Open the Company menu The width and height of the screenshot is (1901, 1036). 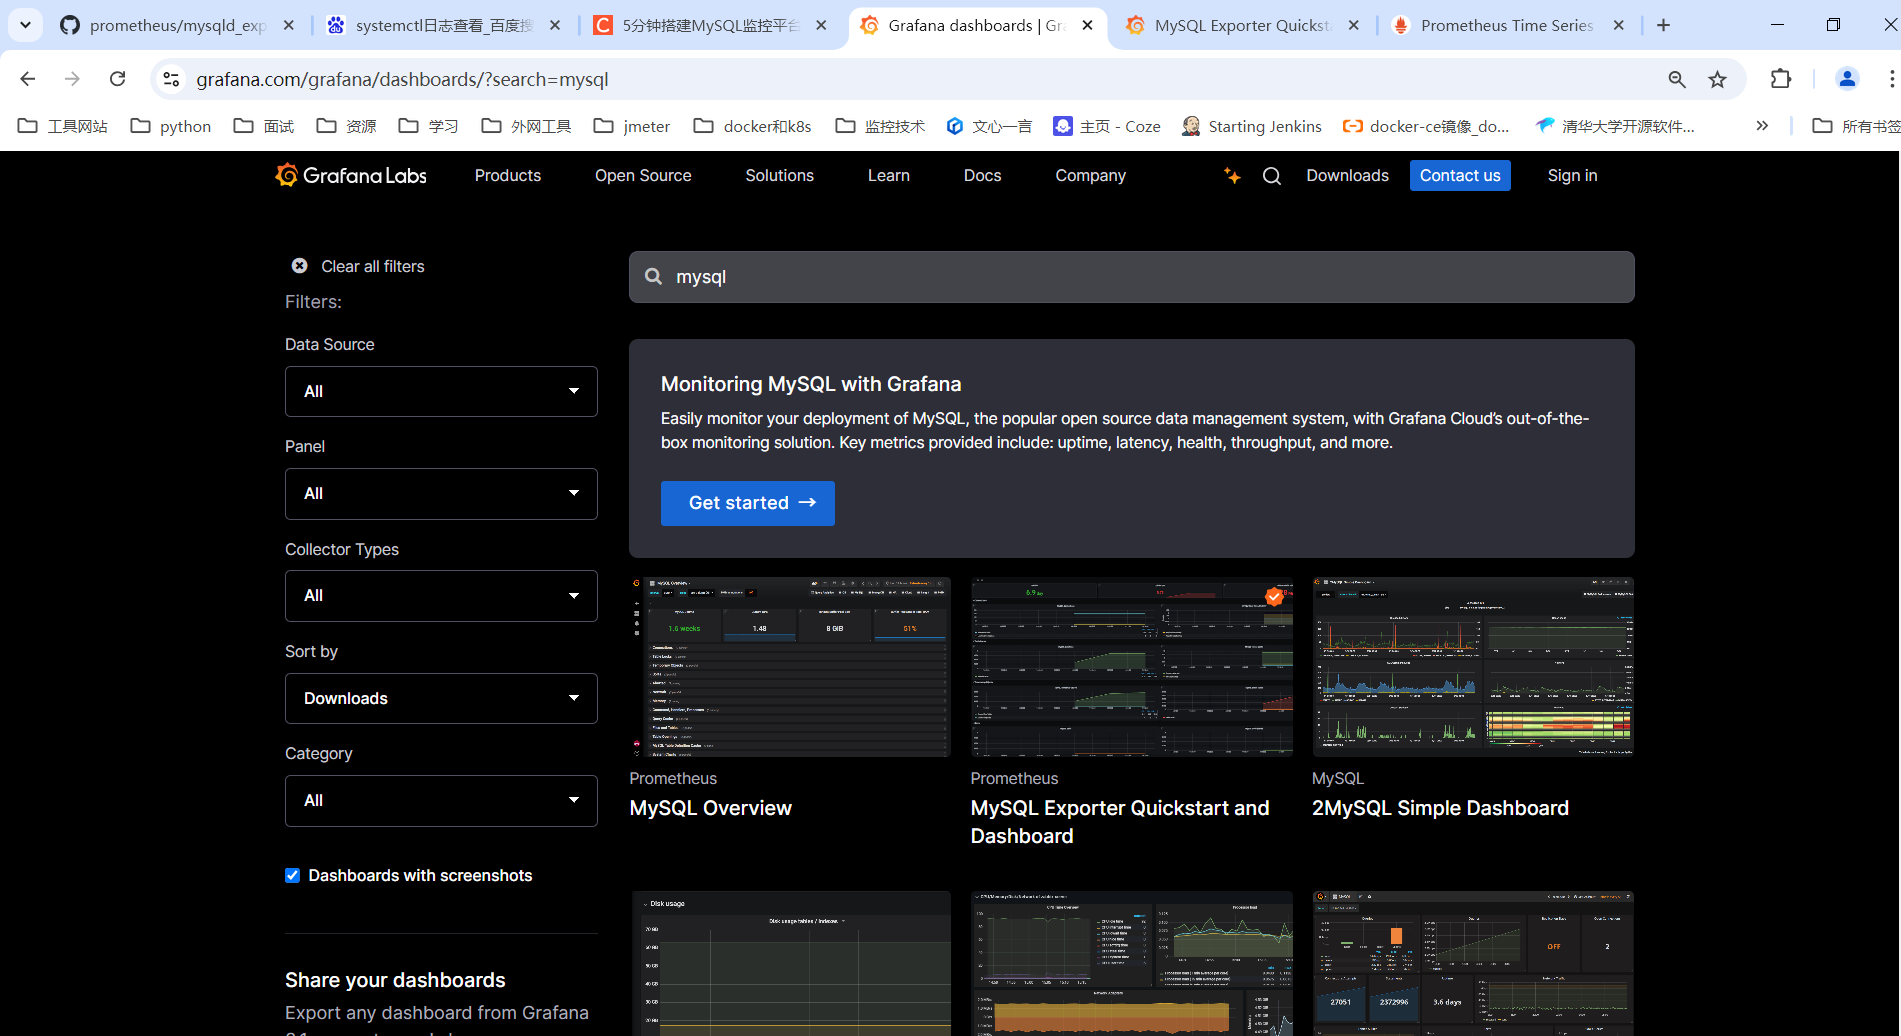pos(1091,176)
